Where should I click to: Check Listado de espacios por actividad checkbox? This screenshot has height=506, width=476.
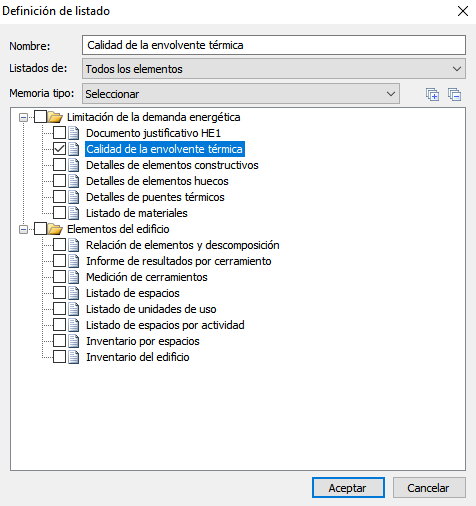click(59, 325)
